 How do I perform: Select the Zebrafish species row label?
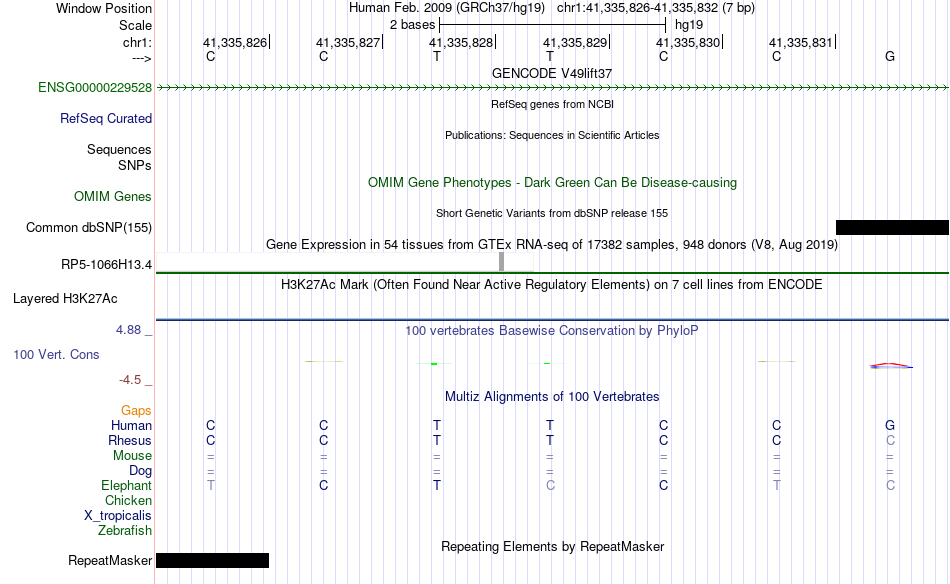pos(125,531)
